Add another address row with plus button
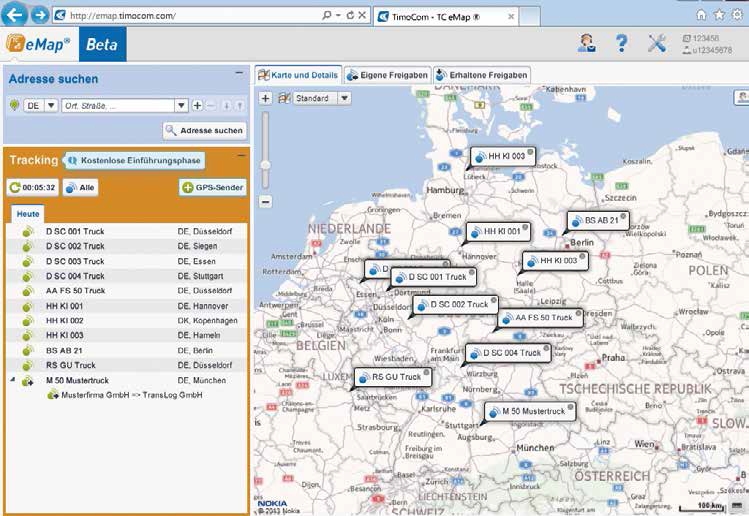 pyautogui.click(x=197, y=106)
